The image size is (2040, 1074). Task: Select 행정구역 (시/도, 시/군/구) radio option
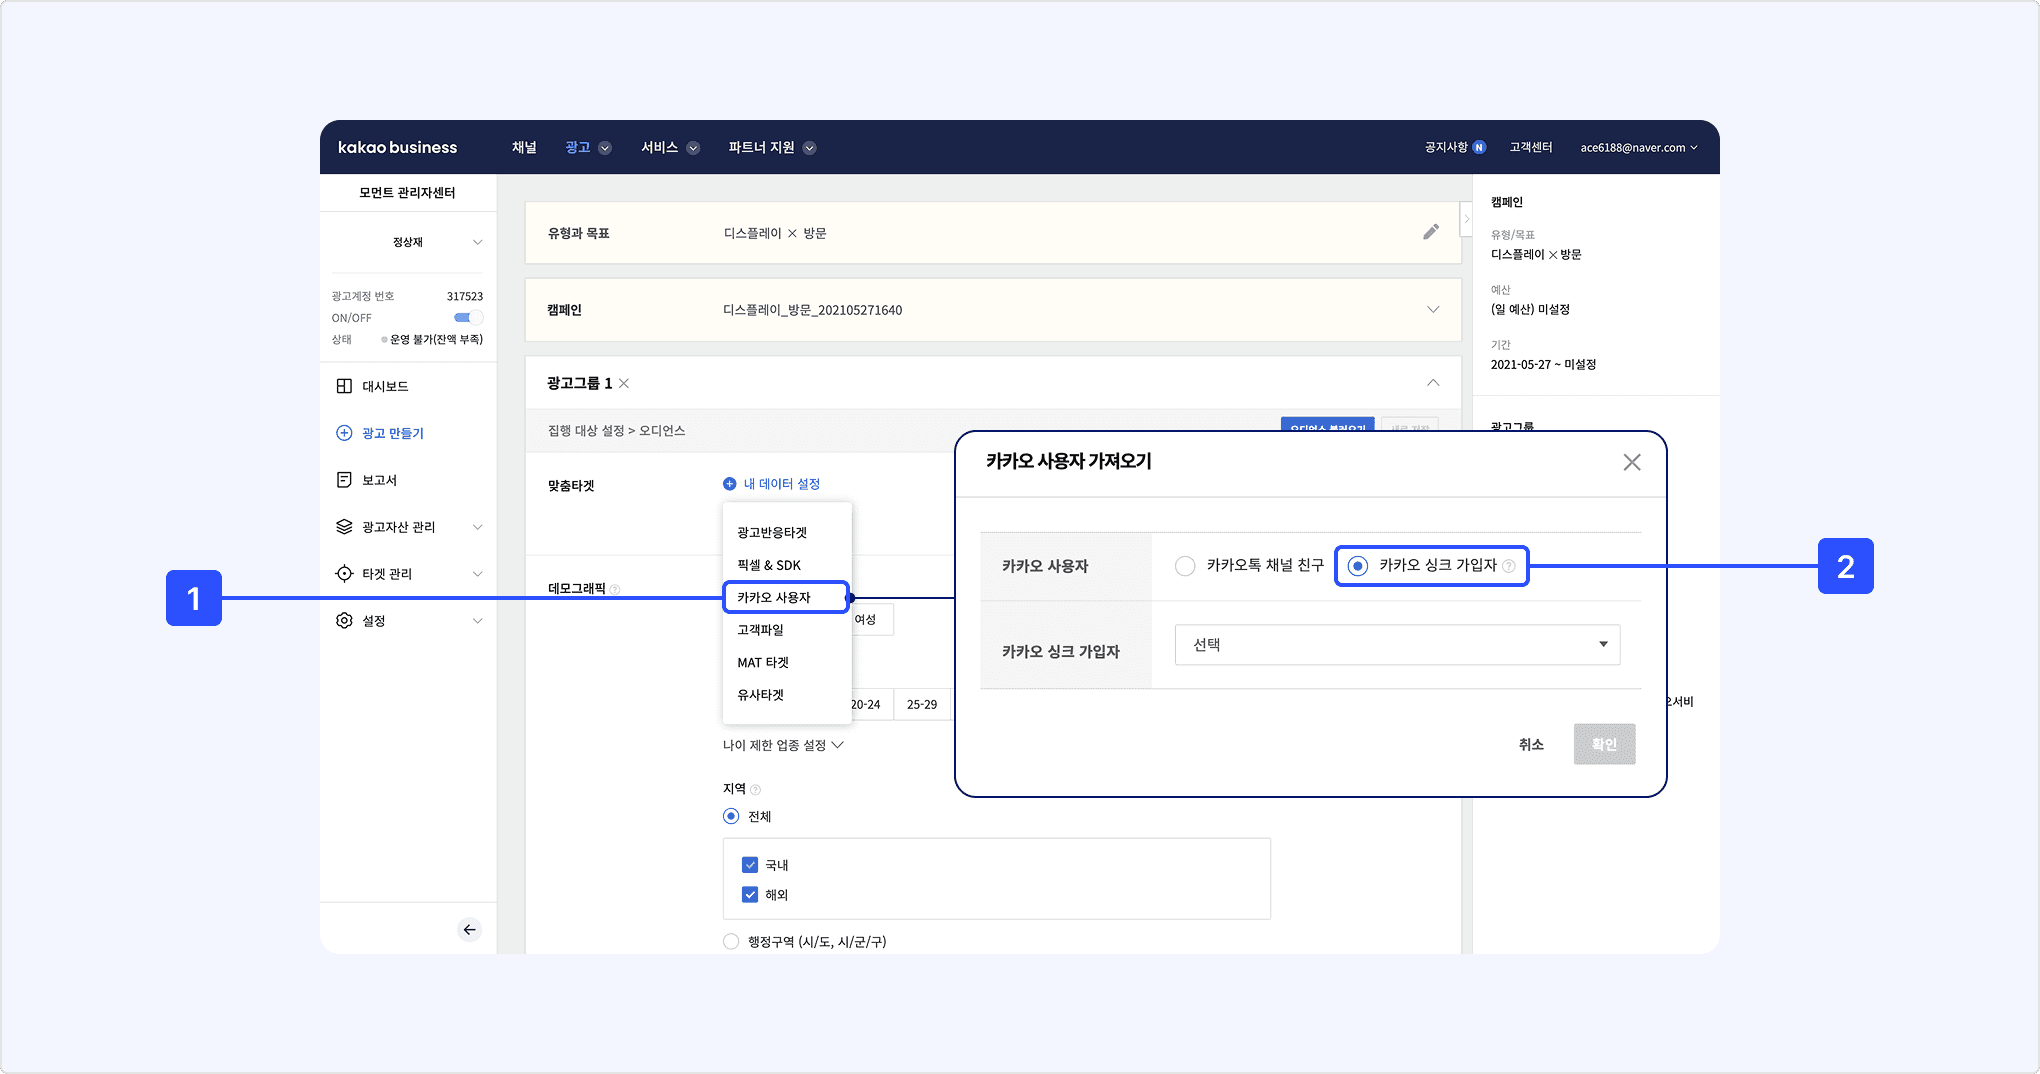click(731, 942)
